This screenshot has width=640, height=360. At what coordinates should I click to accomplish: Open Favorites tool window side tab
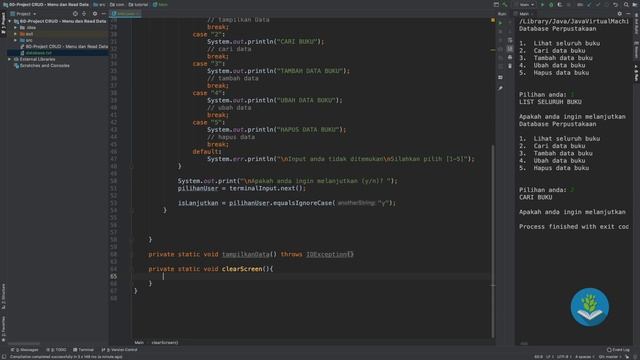pos(3,329)
